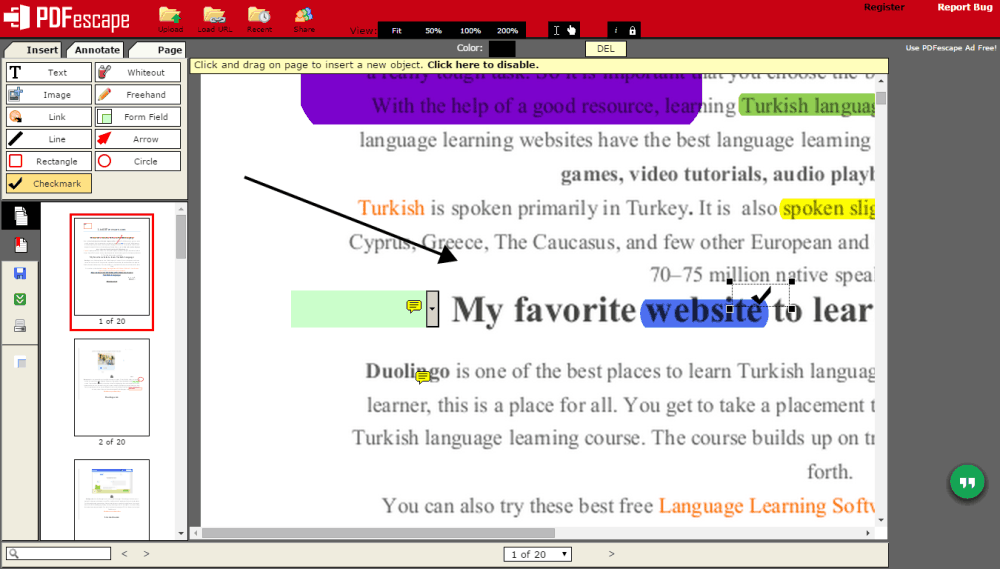Select the hand pan tool
The width and height of the screenshot is (1000, 569).
(x=571, y=31)
